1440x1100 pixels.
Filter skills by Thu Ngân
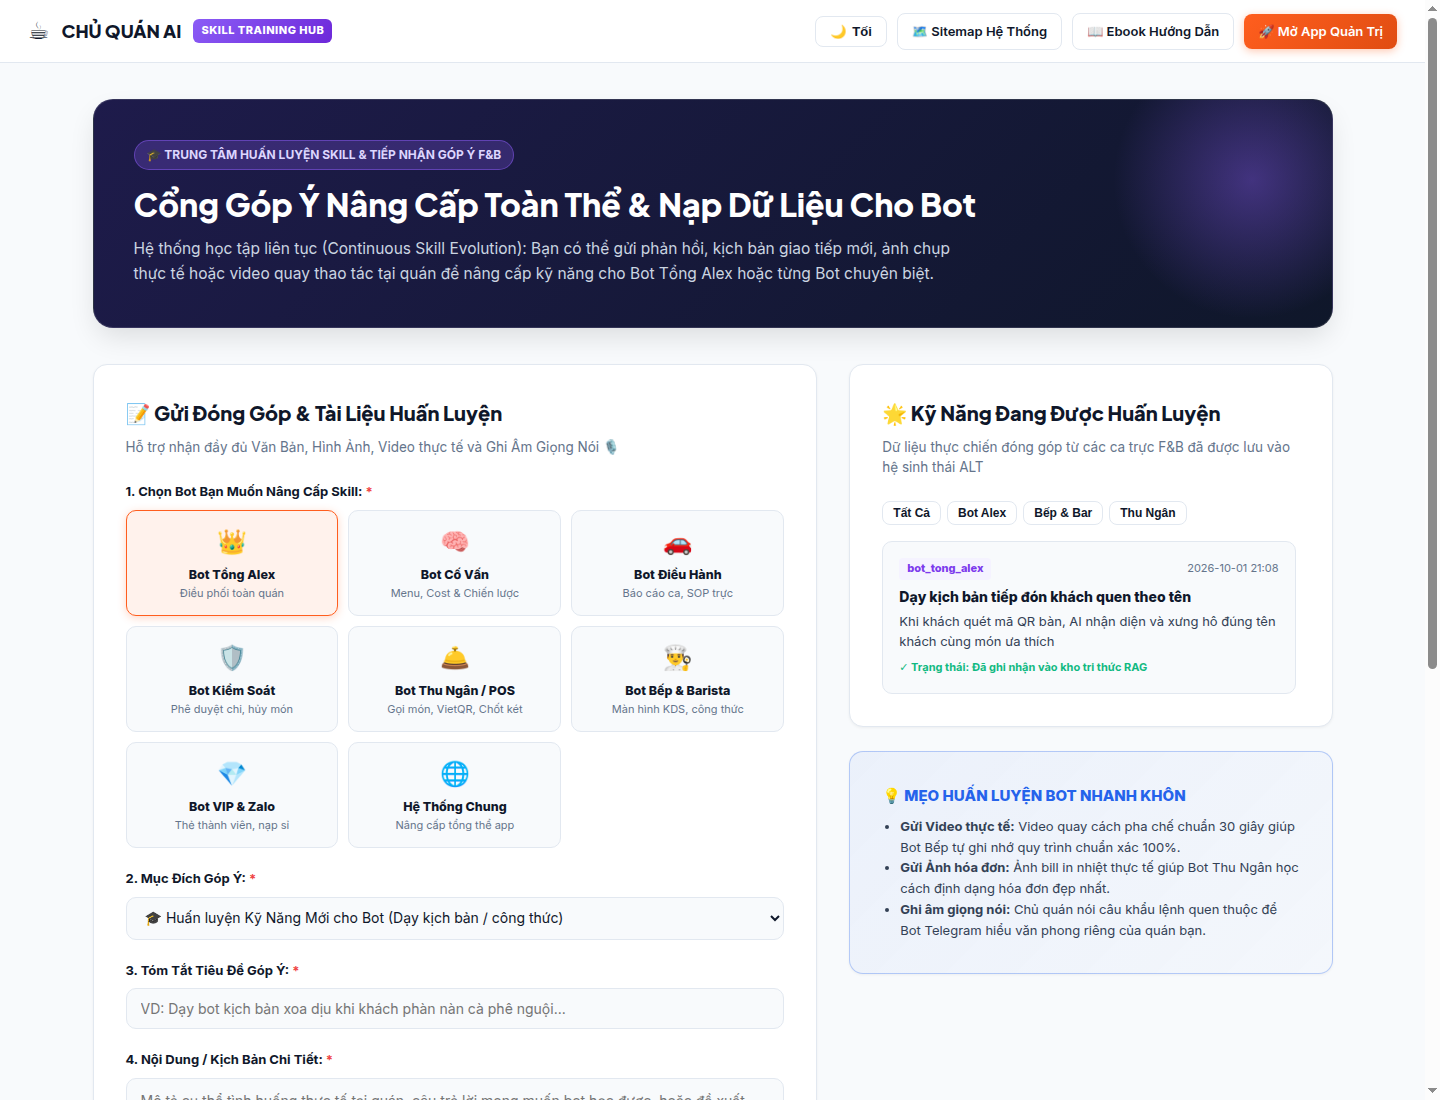coord(1148,513)
